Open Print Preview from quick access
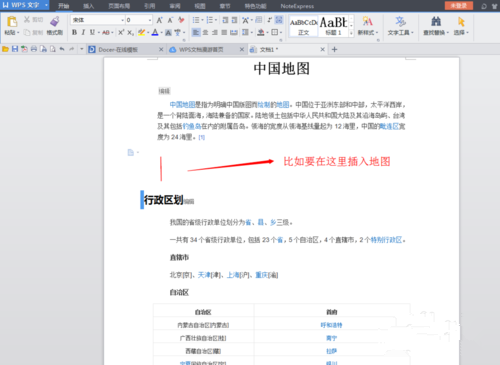This screenshot has height=365, width=500. tap(43, 49)
